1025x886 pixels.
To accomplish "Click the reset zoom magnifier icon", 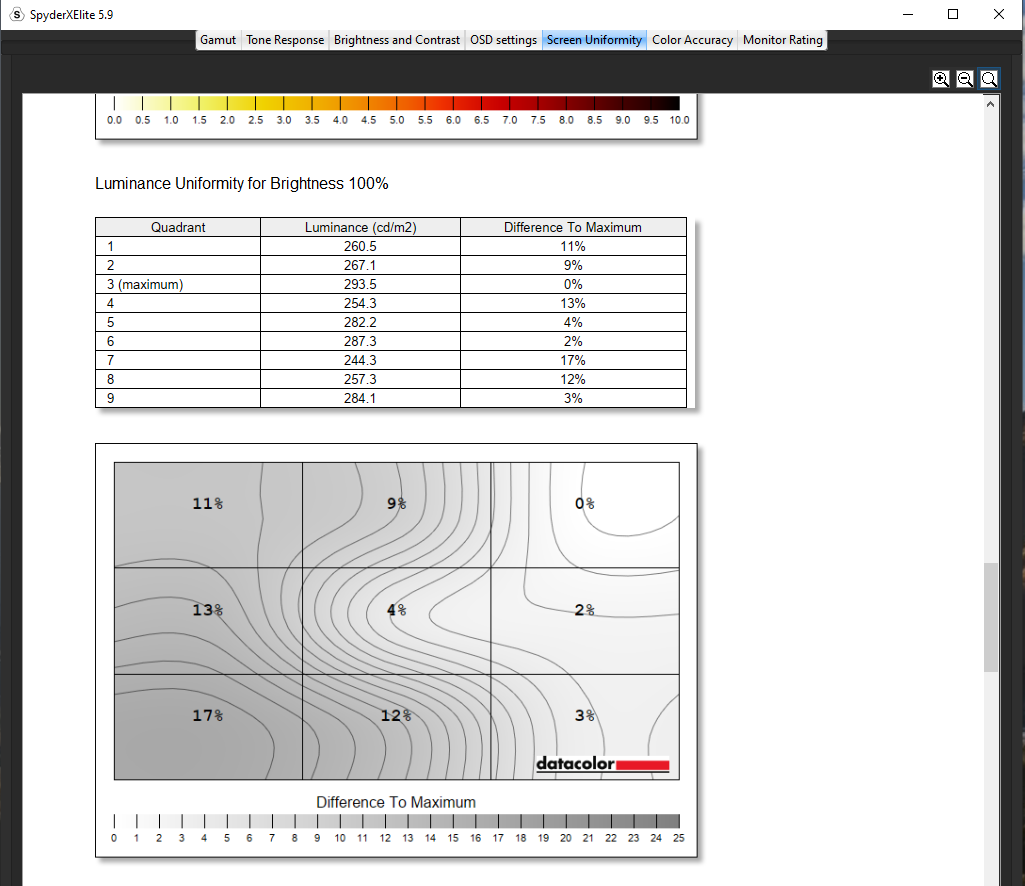I will point(989,79).
